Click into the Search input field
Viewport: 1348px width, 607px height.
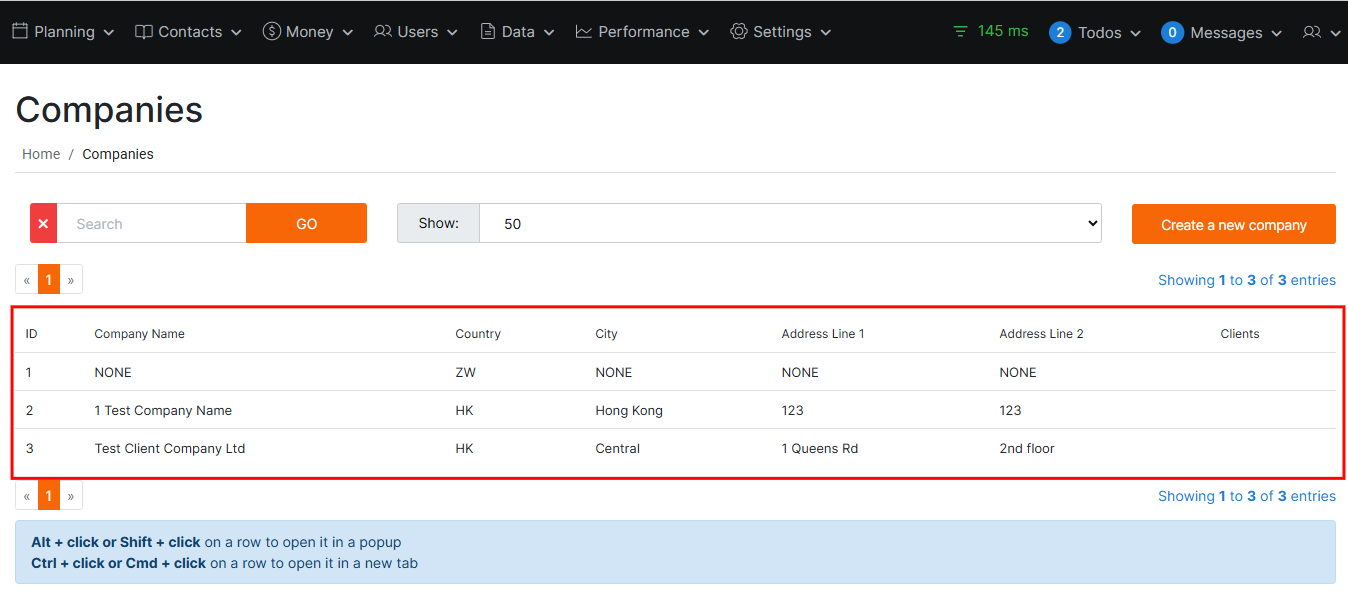151,223
